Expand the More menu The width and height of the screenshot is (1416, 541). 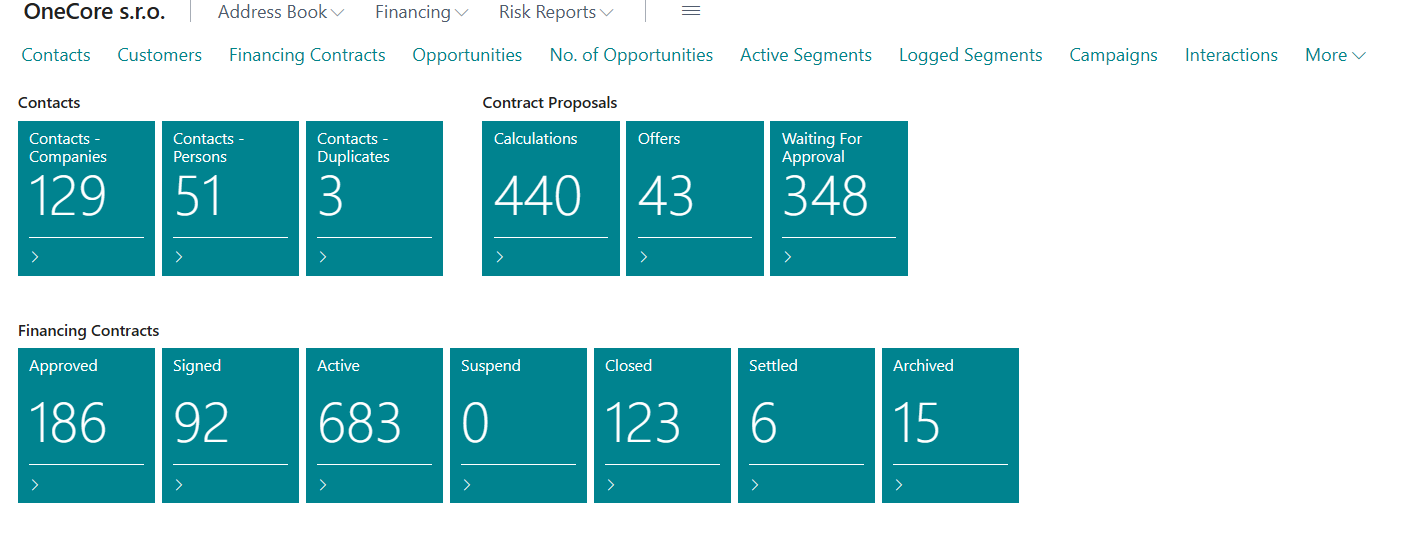click(x=1335, y=56)
